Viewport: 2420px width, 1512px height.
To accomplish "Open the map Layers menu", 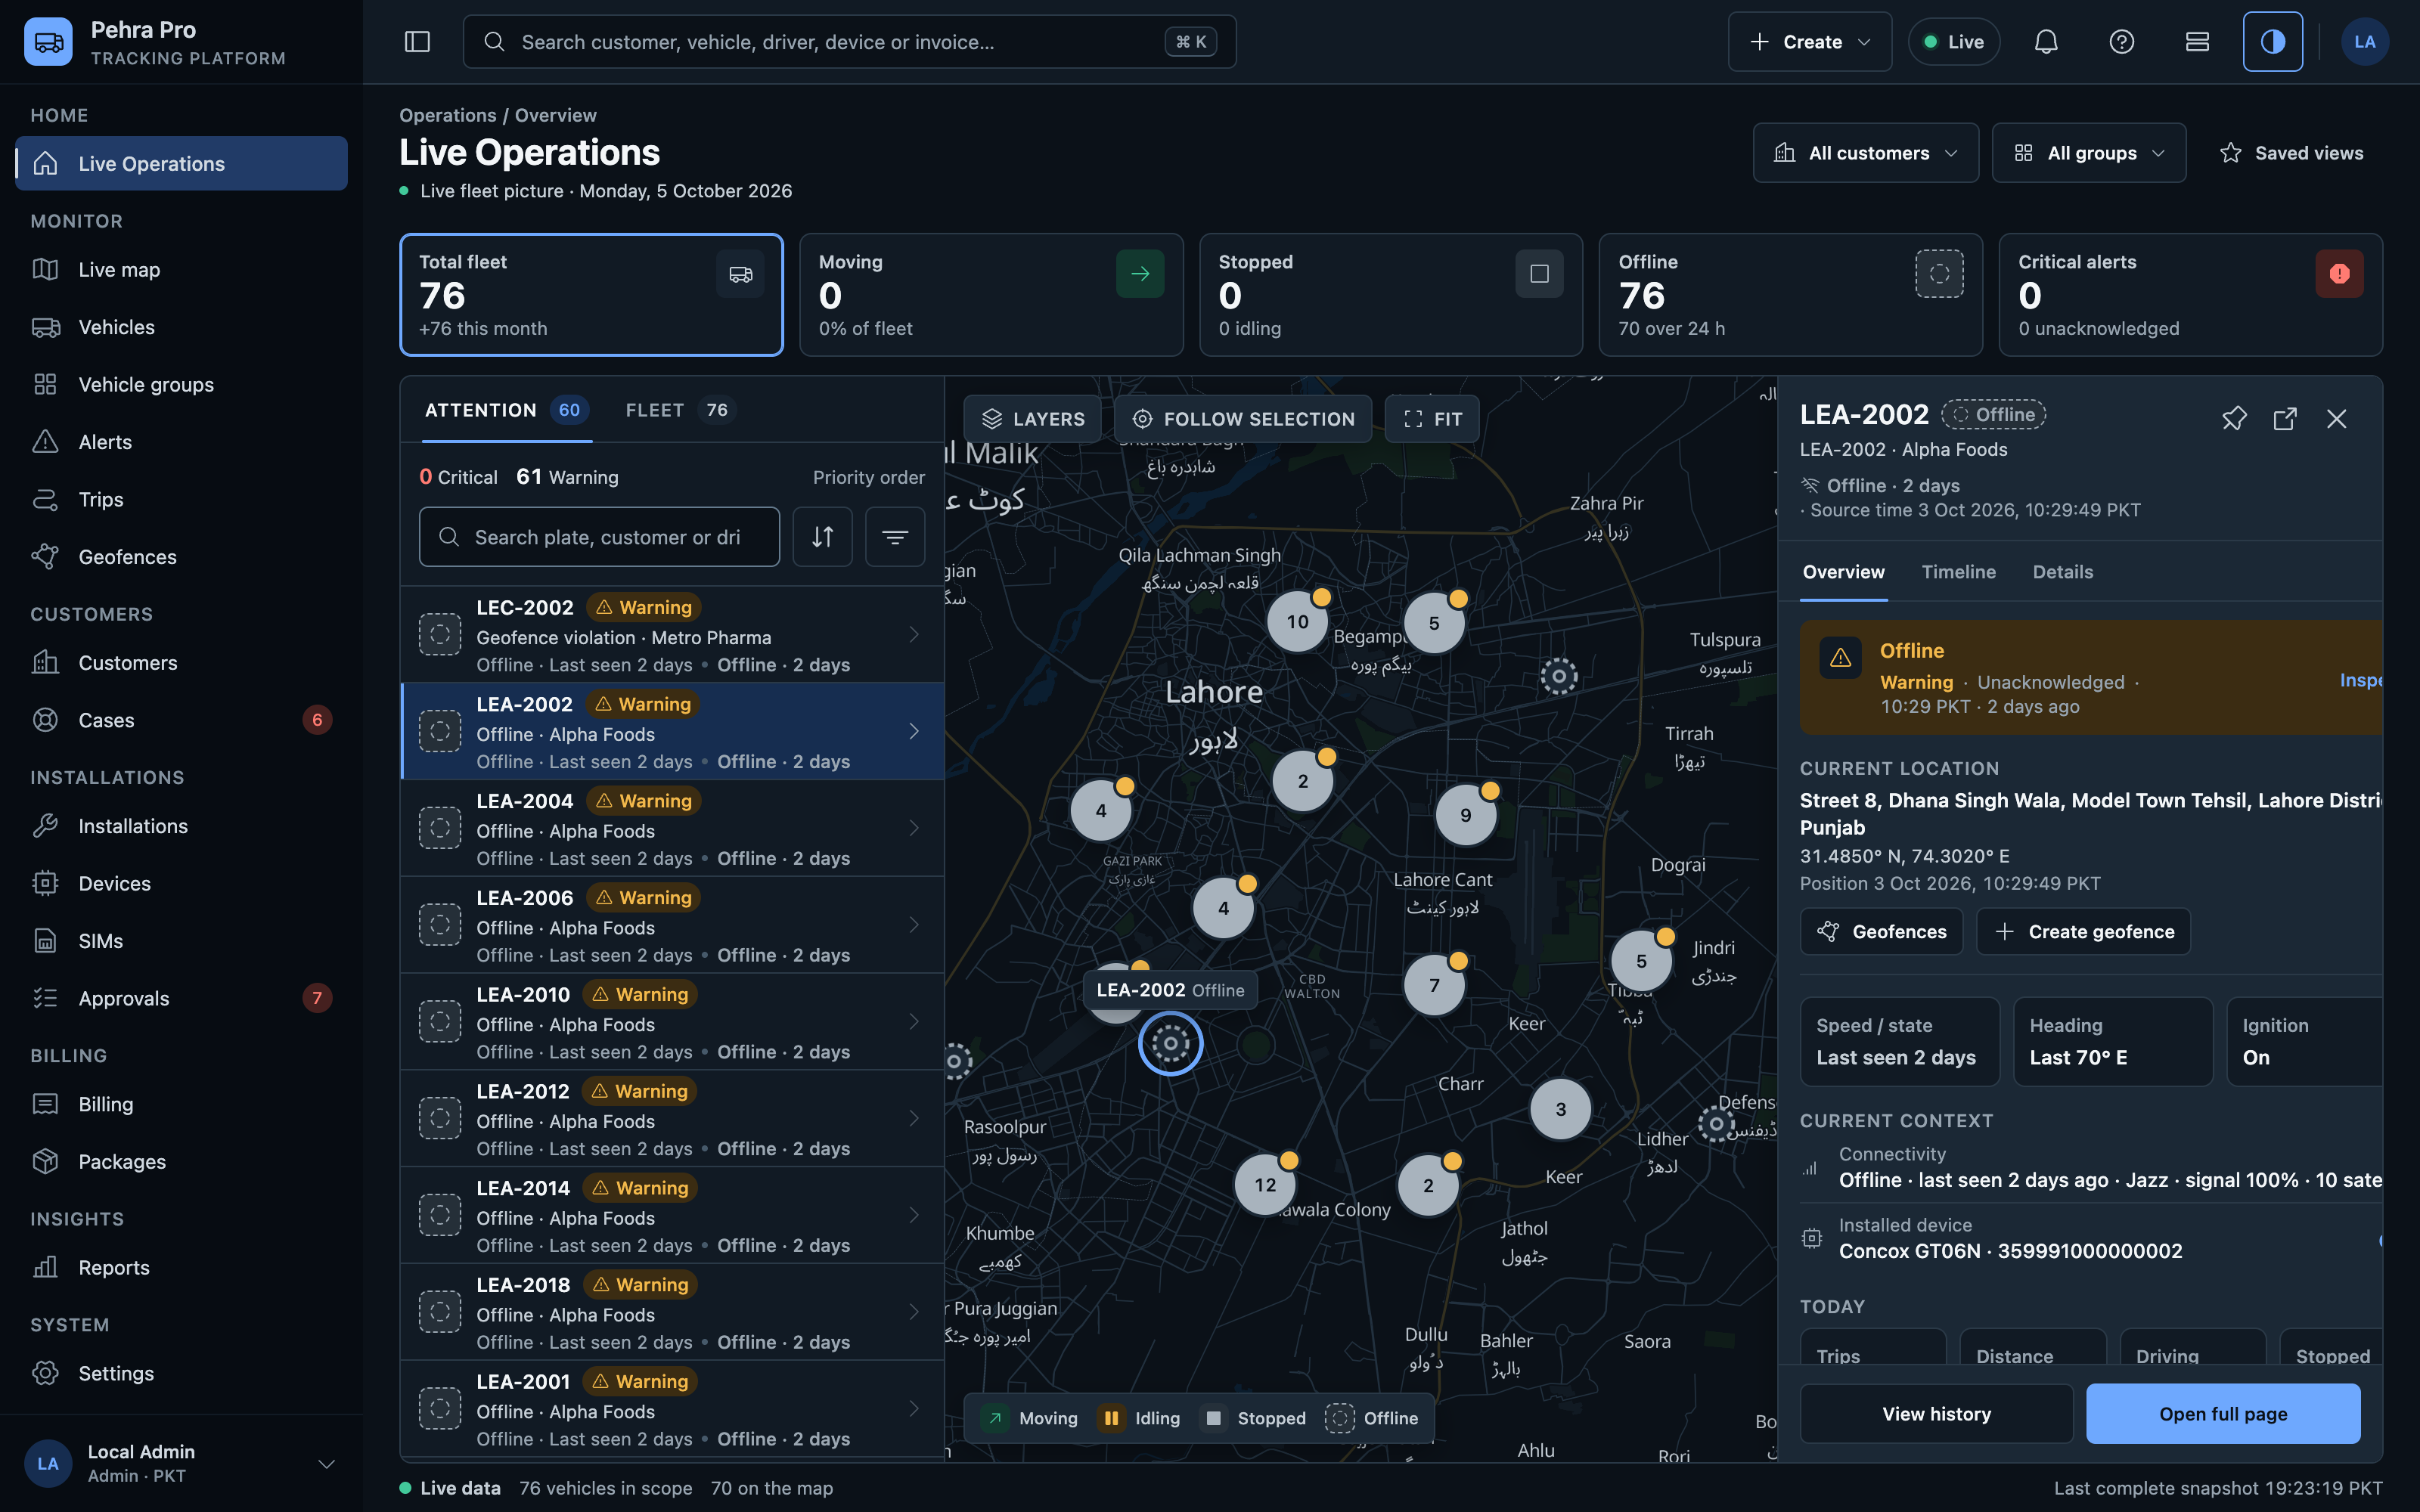I will pyautogui.click(x=1032, y=419).
